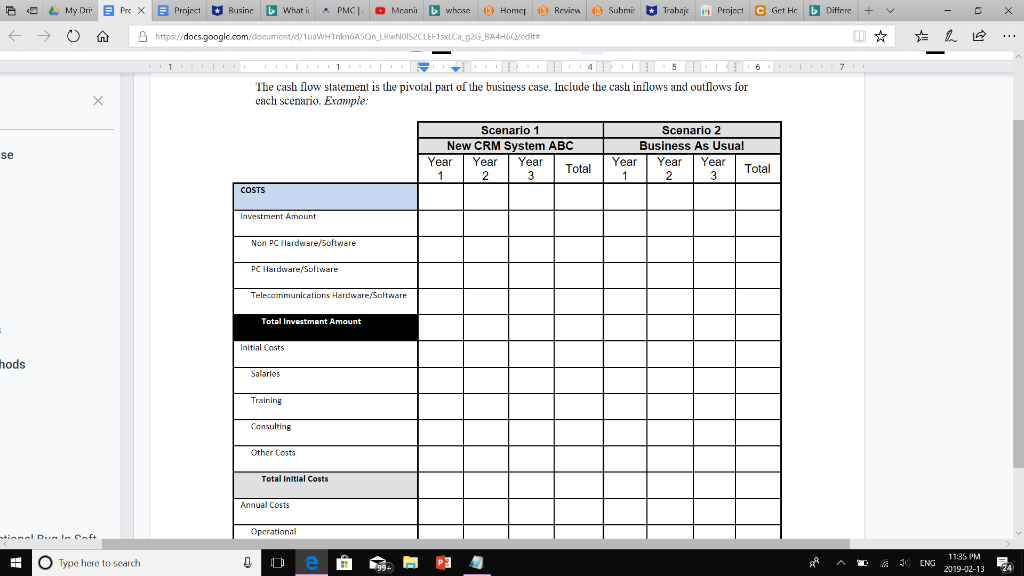Open File Explorer from the taskbar
The width and height of the screenshot is (1024, 576).
click(x=410, y=562)
